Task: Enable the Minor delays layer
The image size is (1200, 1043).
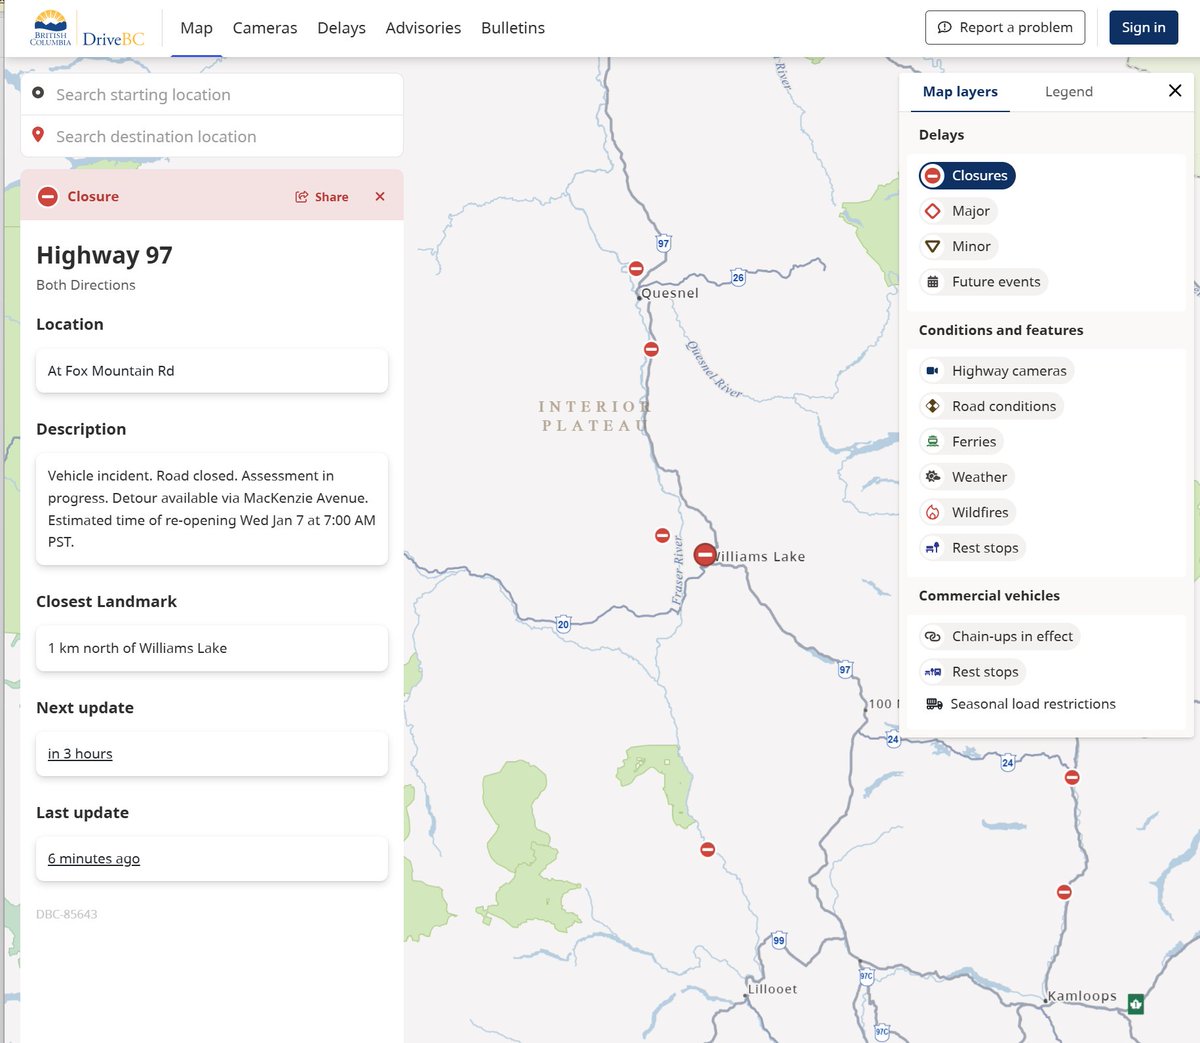Action: pos(958,246)
